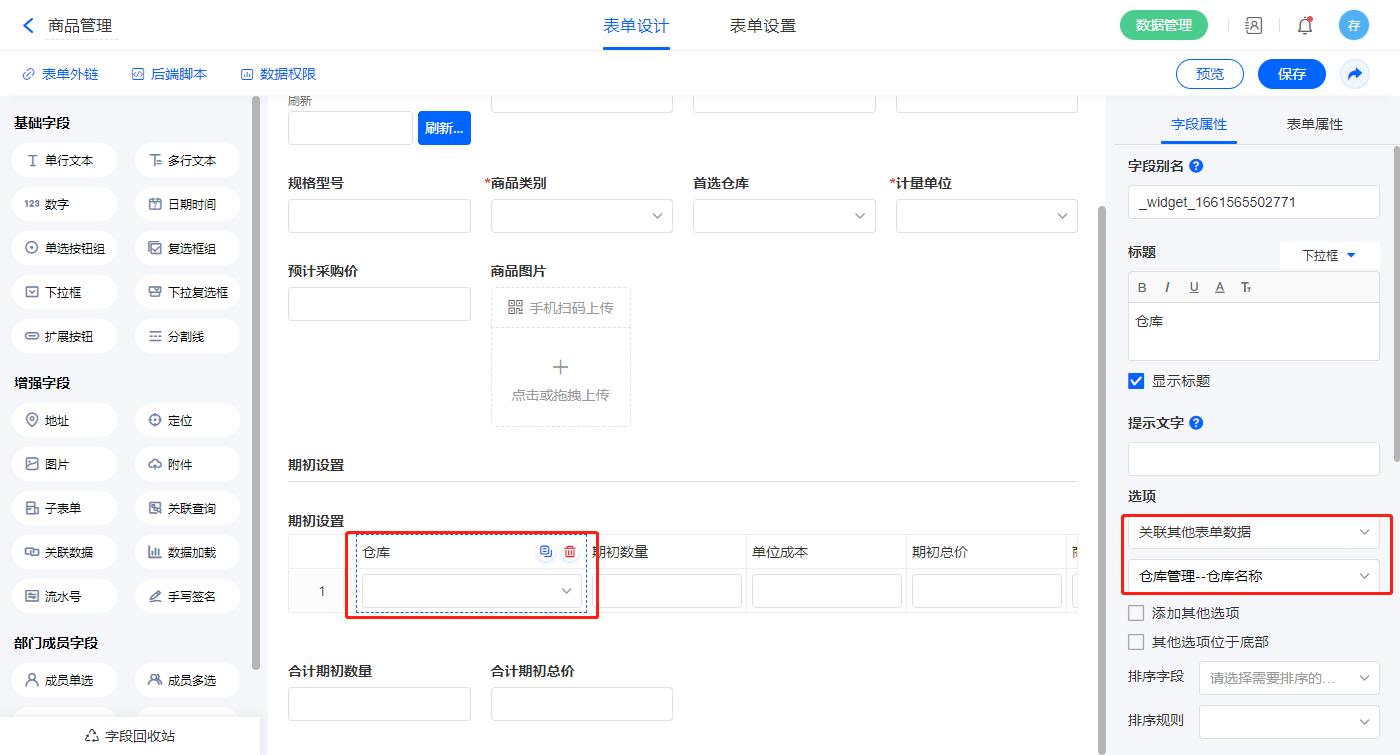The height and width of the screenshot is (755, 1400).
Task: Click the blue 保存 button
Action: click(1291, 74)
